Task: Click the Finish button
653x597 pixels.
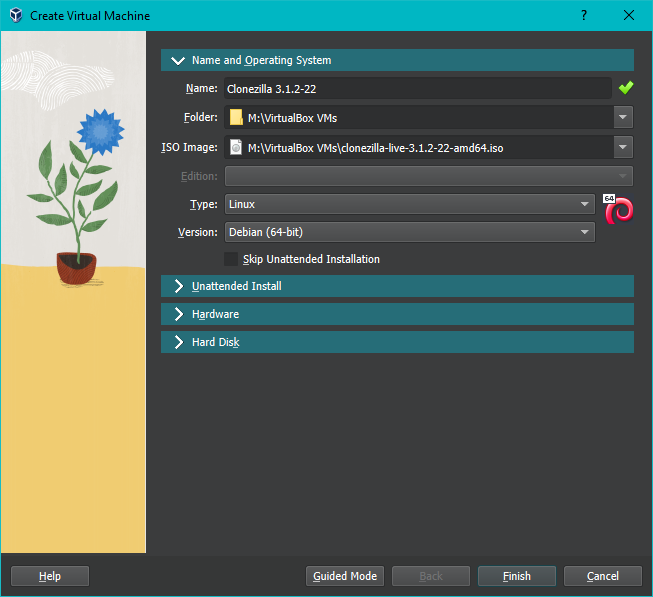Action: (x=517, y=576)
